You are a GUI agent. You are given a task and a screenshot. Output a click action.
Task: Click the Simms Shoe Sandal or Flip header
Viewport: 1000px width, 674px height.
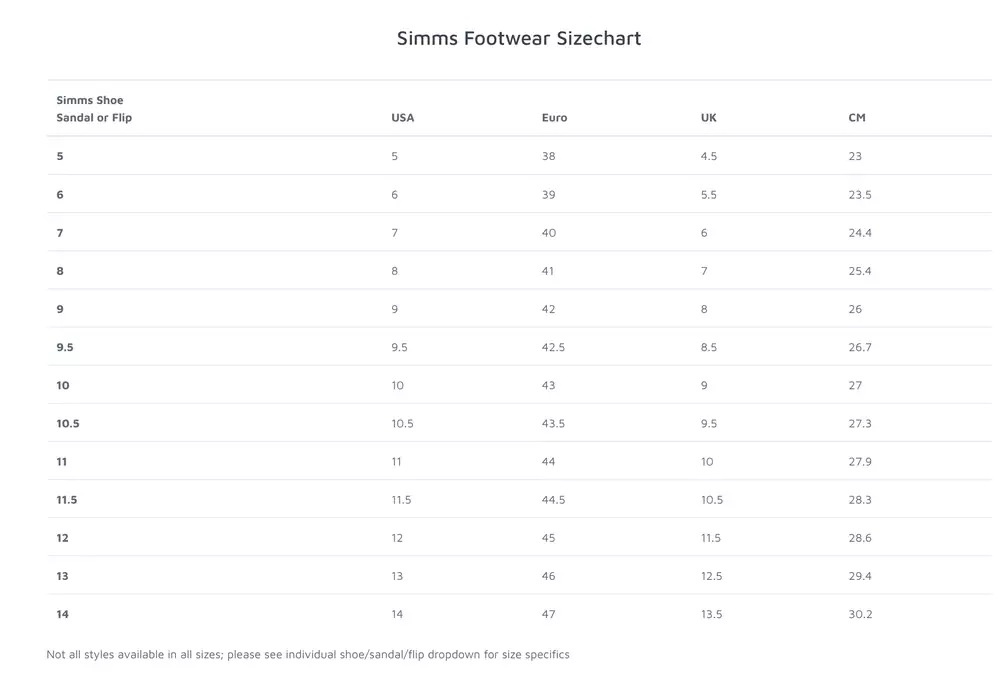94,108
